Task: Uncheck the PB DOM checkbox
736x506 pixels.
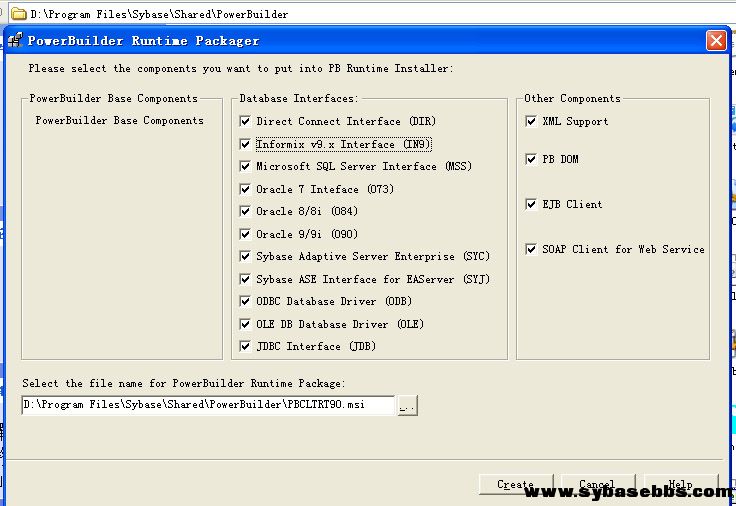Action: [x=531, y=159]
